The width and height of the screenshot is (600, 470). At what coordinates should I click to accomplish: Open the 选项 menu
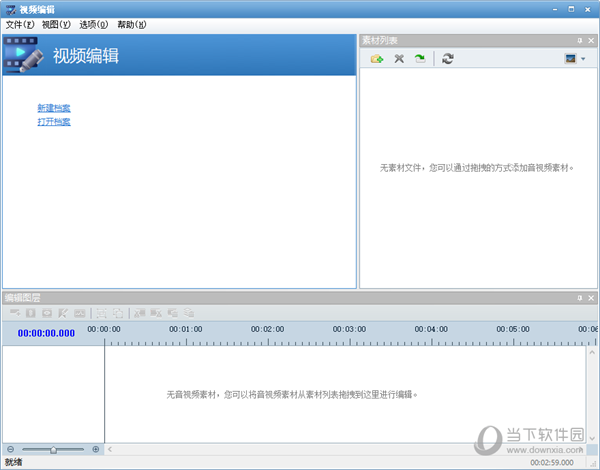94,24
